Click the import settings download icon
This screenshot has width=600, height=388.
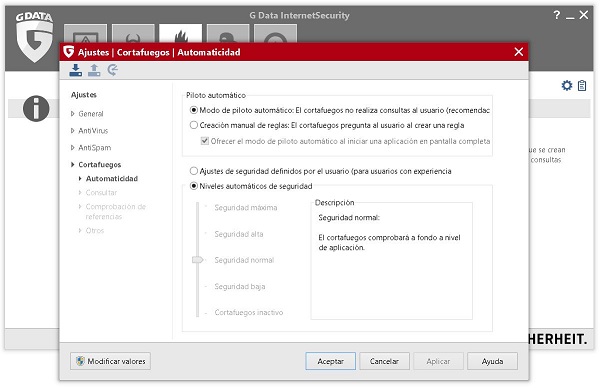(x=75, y=70)
